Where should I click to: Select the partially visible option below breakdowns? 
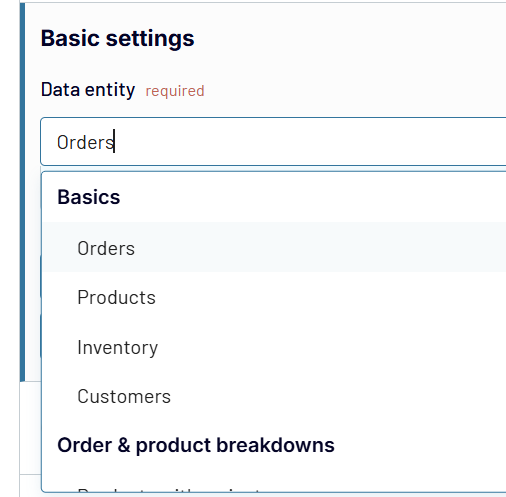point(274,489)
